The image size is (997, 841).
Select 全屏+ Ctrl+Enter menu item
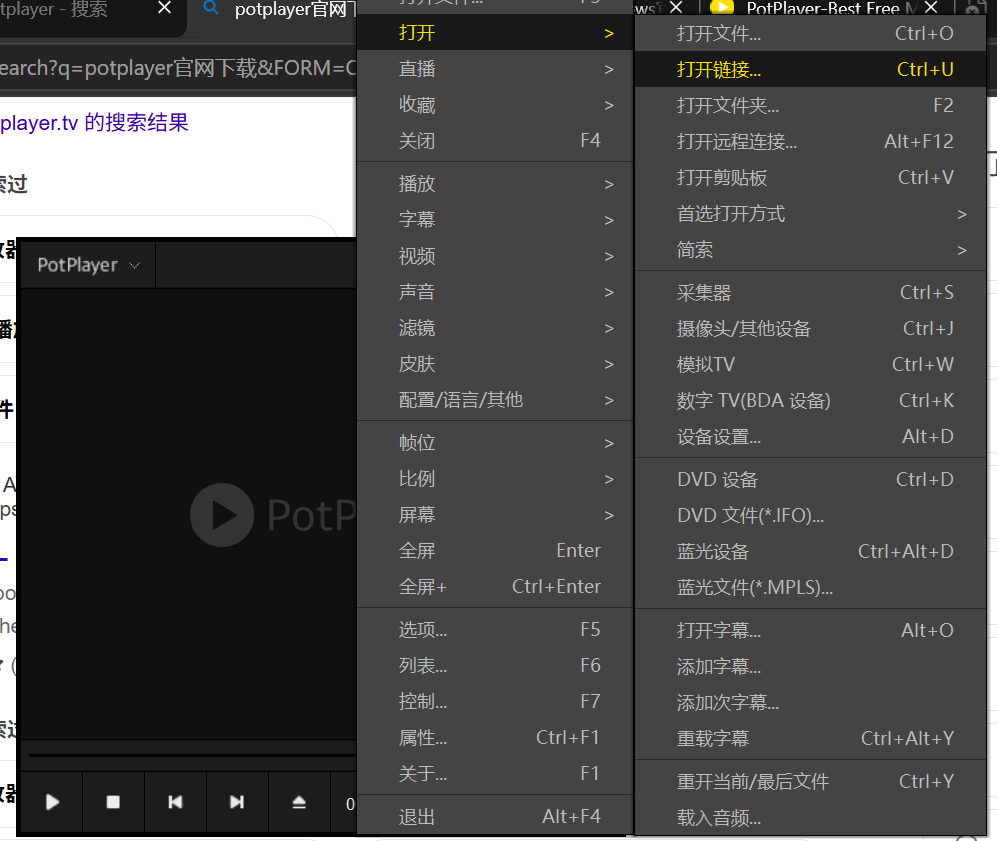[x=495, y=587]
